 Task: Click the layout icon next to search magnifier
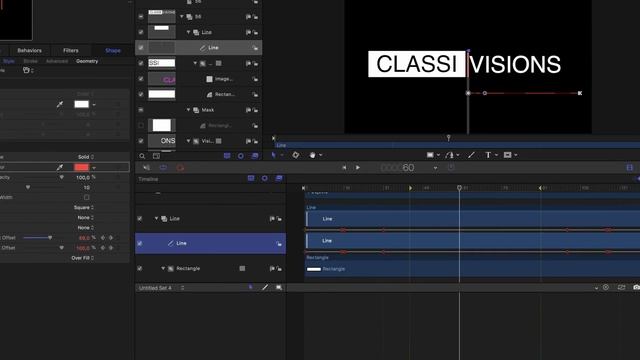(156, 156)
